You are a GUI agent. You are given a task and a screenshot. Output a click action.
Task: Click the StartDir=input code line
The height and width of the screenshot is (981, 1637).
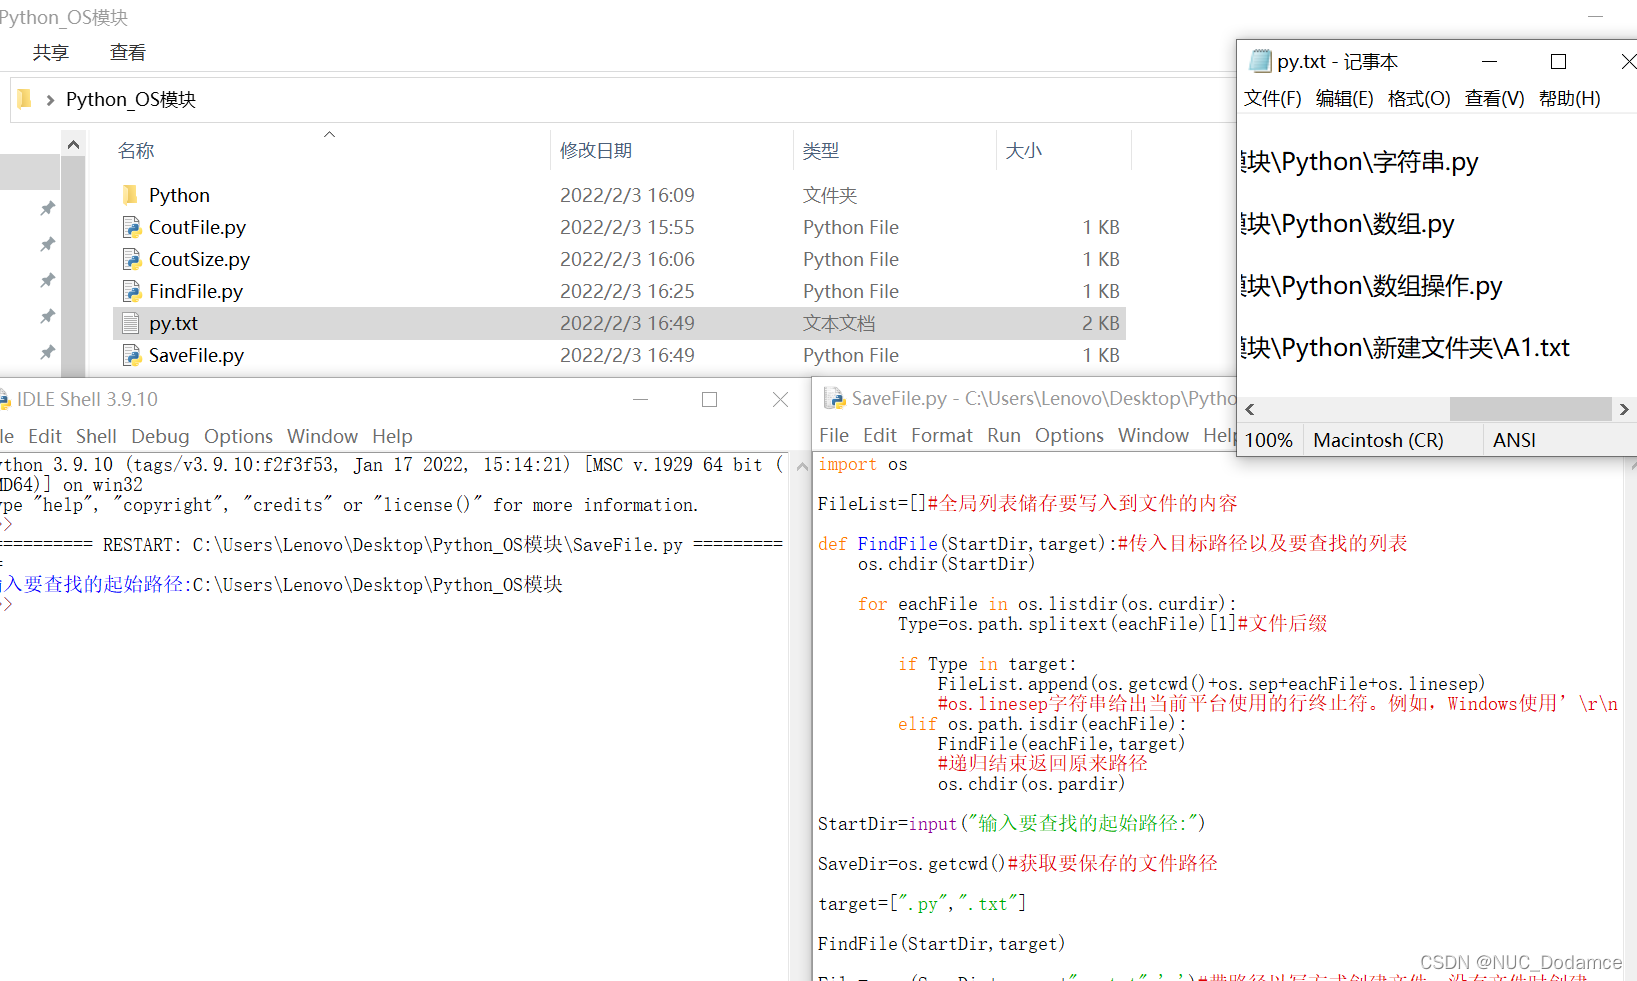pyautogui.click(x=1012, y=824)
